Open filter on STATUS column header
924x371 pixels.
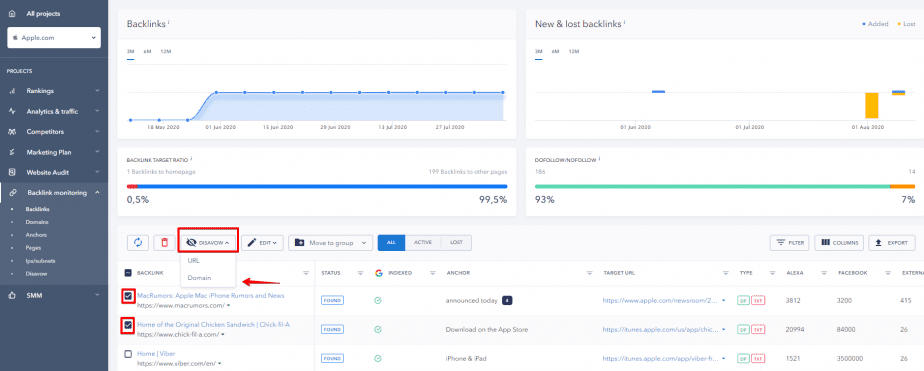coord(360,273)
